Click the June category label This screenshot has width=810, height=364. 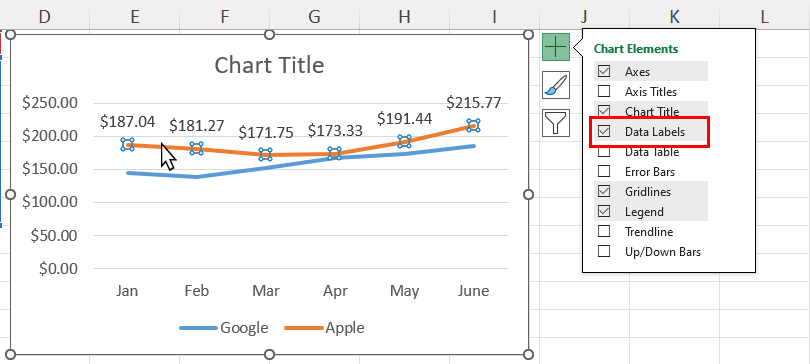tap(473, 291)
